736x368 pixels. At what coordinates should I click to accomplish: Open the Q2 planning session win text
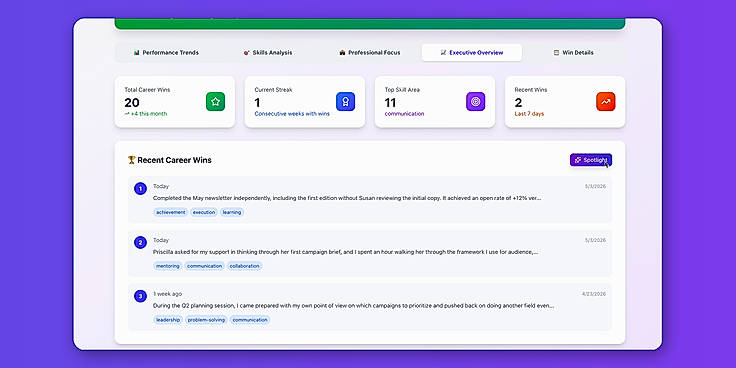click(x=353, y=306)
